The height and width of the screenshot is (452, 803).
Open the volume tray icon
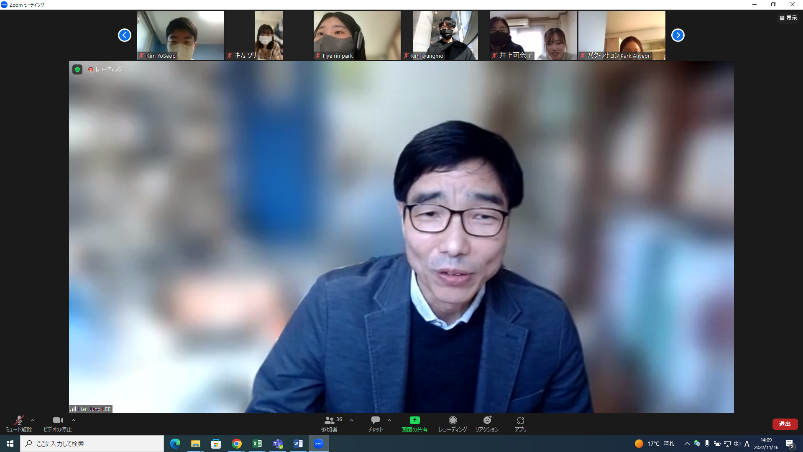[737, 443]
